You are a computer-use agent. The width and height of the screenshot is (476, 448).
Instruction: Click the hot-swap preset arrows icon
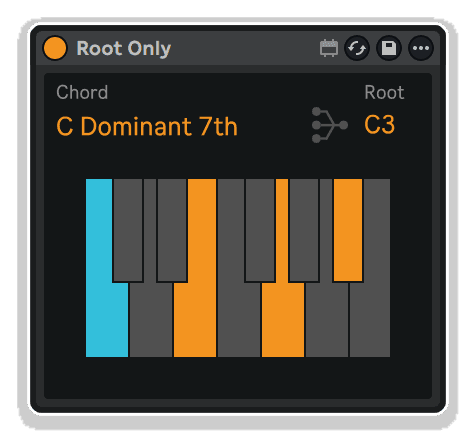(357, 48)
